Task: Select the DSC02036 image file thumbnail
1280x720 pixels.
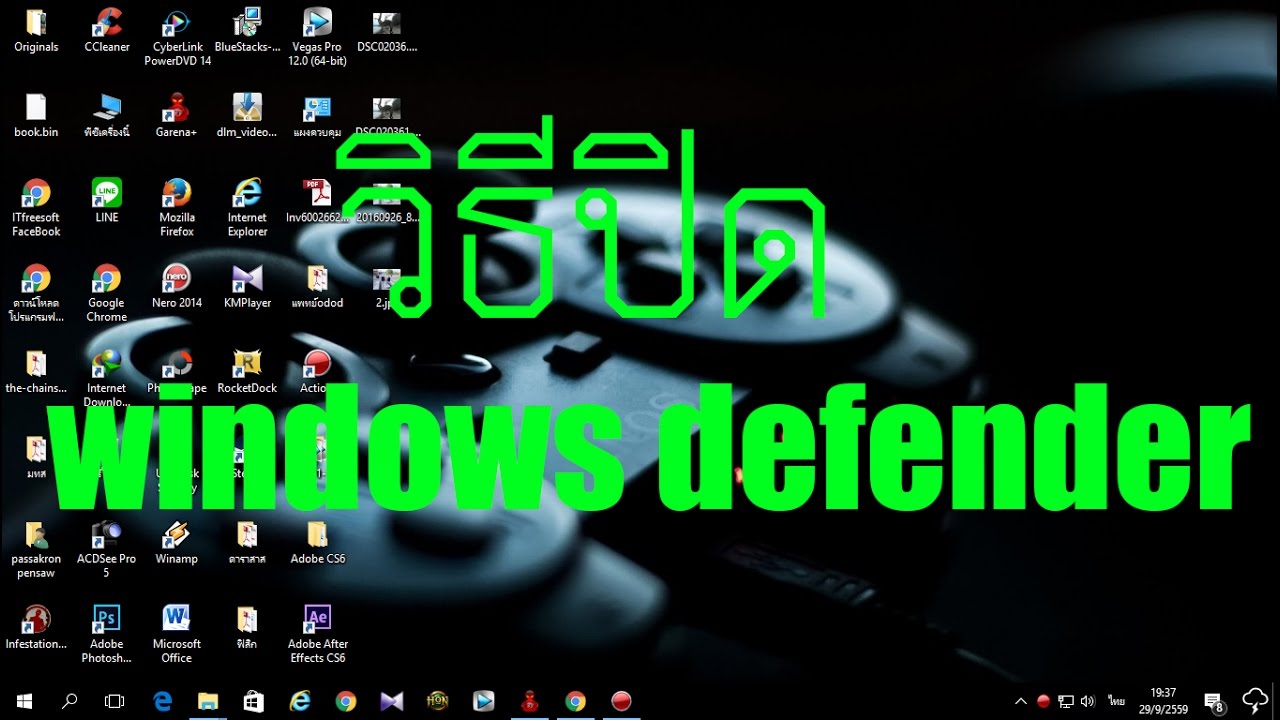Action: [x=386, y=30]
